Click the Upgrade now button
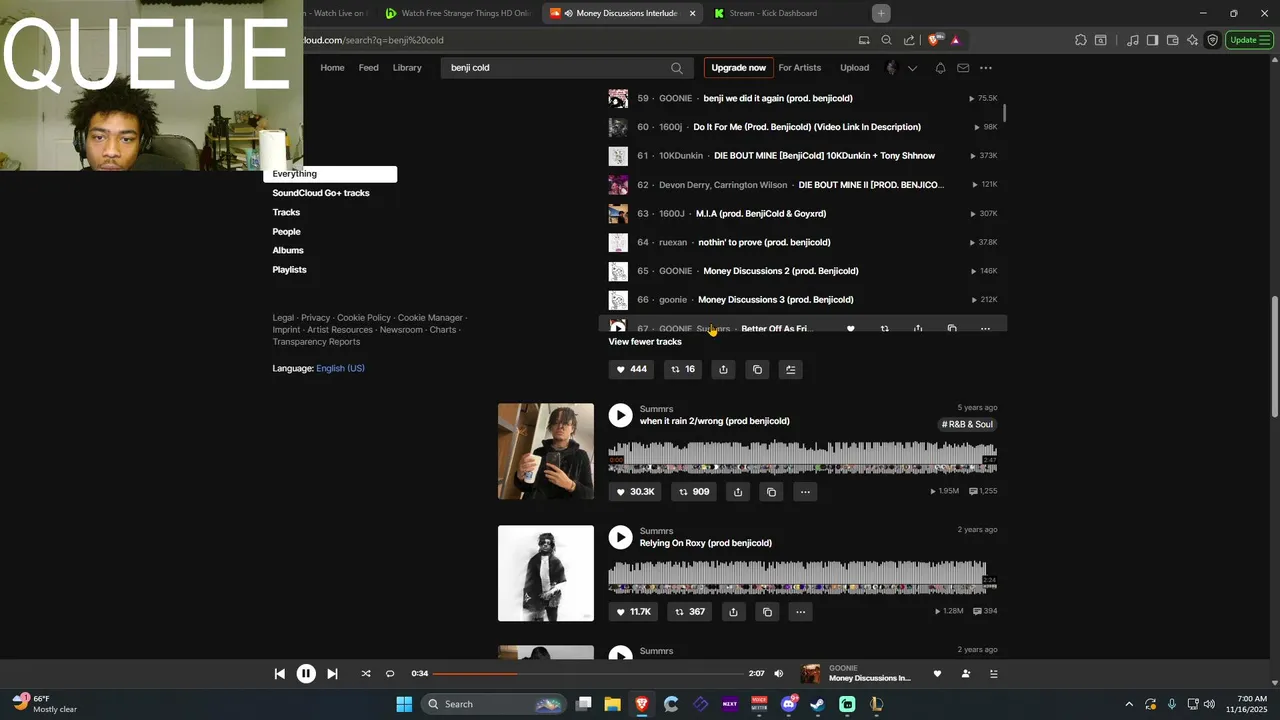1280x720 pixels. pyautogui.click(x=738, y=68)
